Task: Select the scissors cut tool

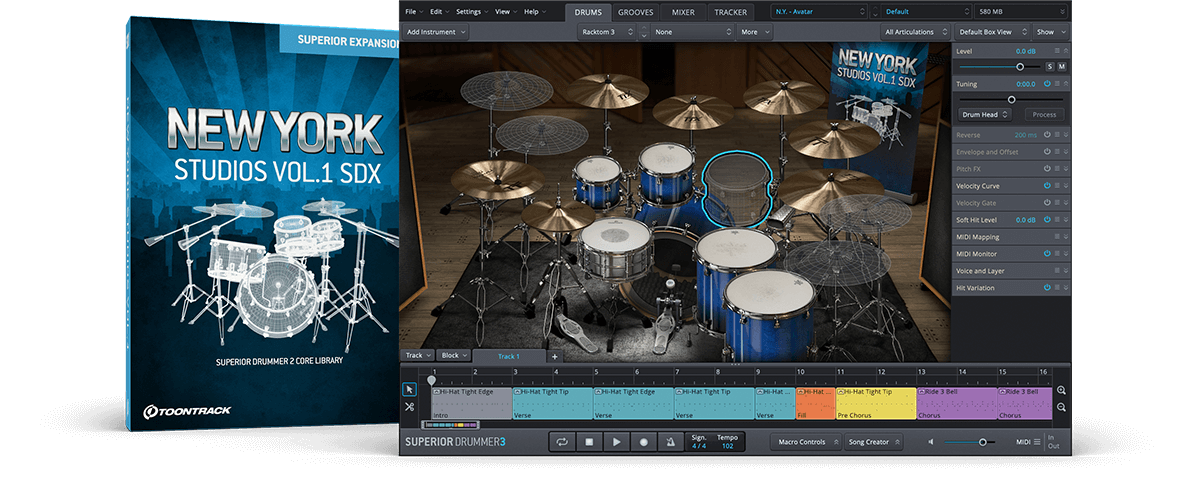Action: (409, 407)
